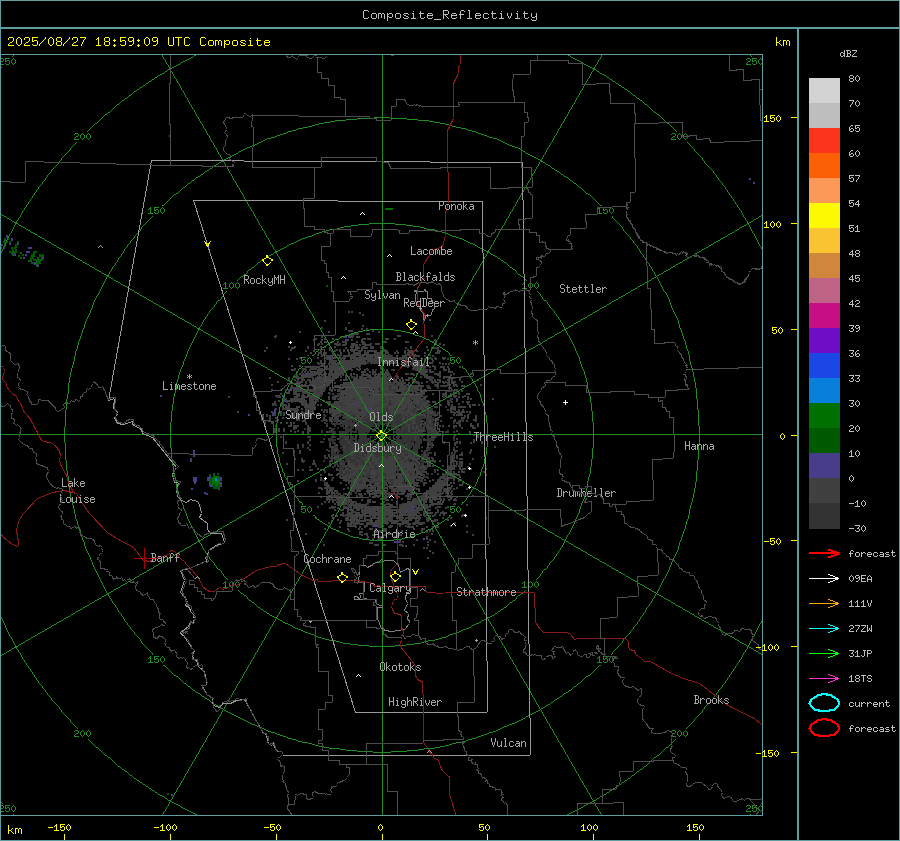Click the asterisk marker above Limestone
The width and height of the screenshot is (900, 841).
point(189,377)
